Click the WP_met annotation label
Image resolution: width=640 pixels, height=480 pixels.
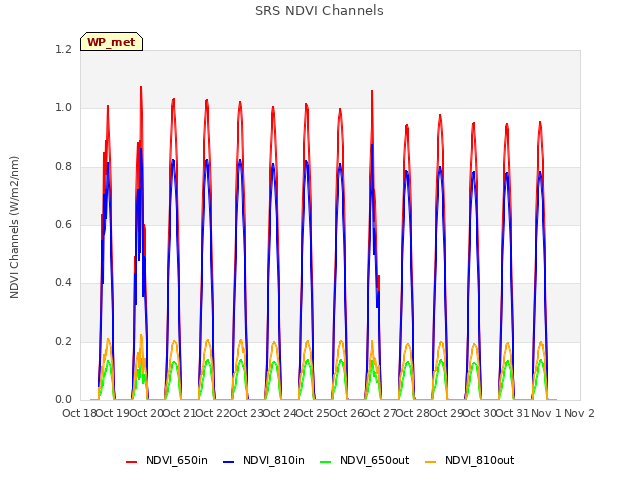[111, 42]
